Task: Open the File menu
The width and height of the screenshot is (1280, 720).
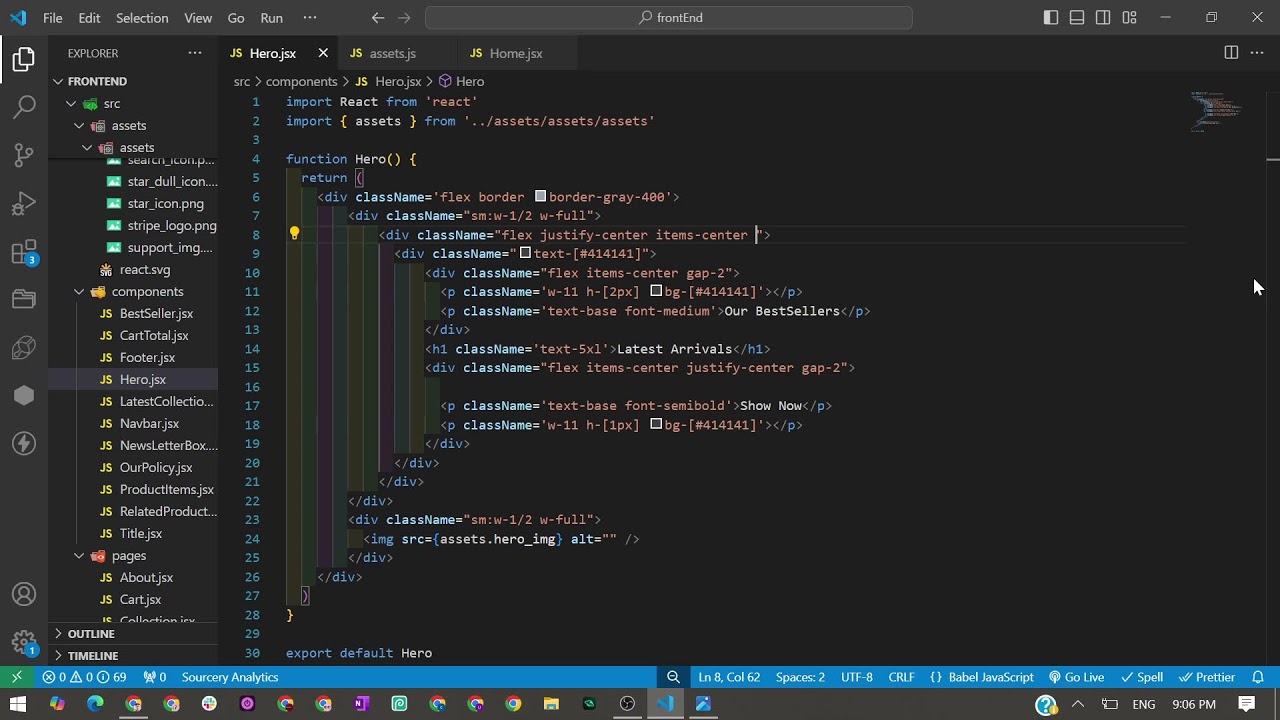Action: pos(53,18)
